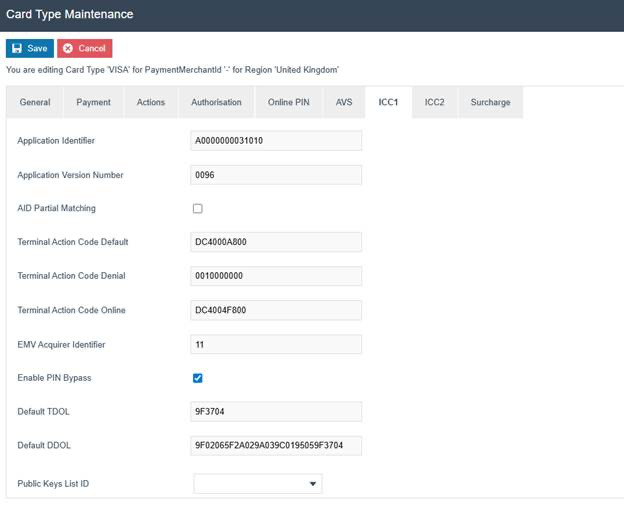
Task: Open the Payment tab
Action: coord(93,102)
